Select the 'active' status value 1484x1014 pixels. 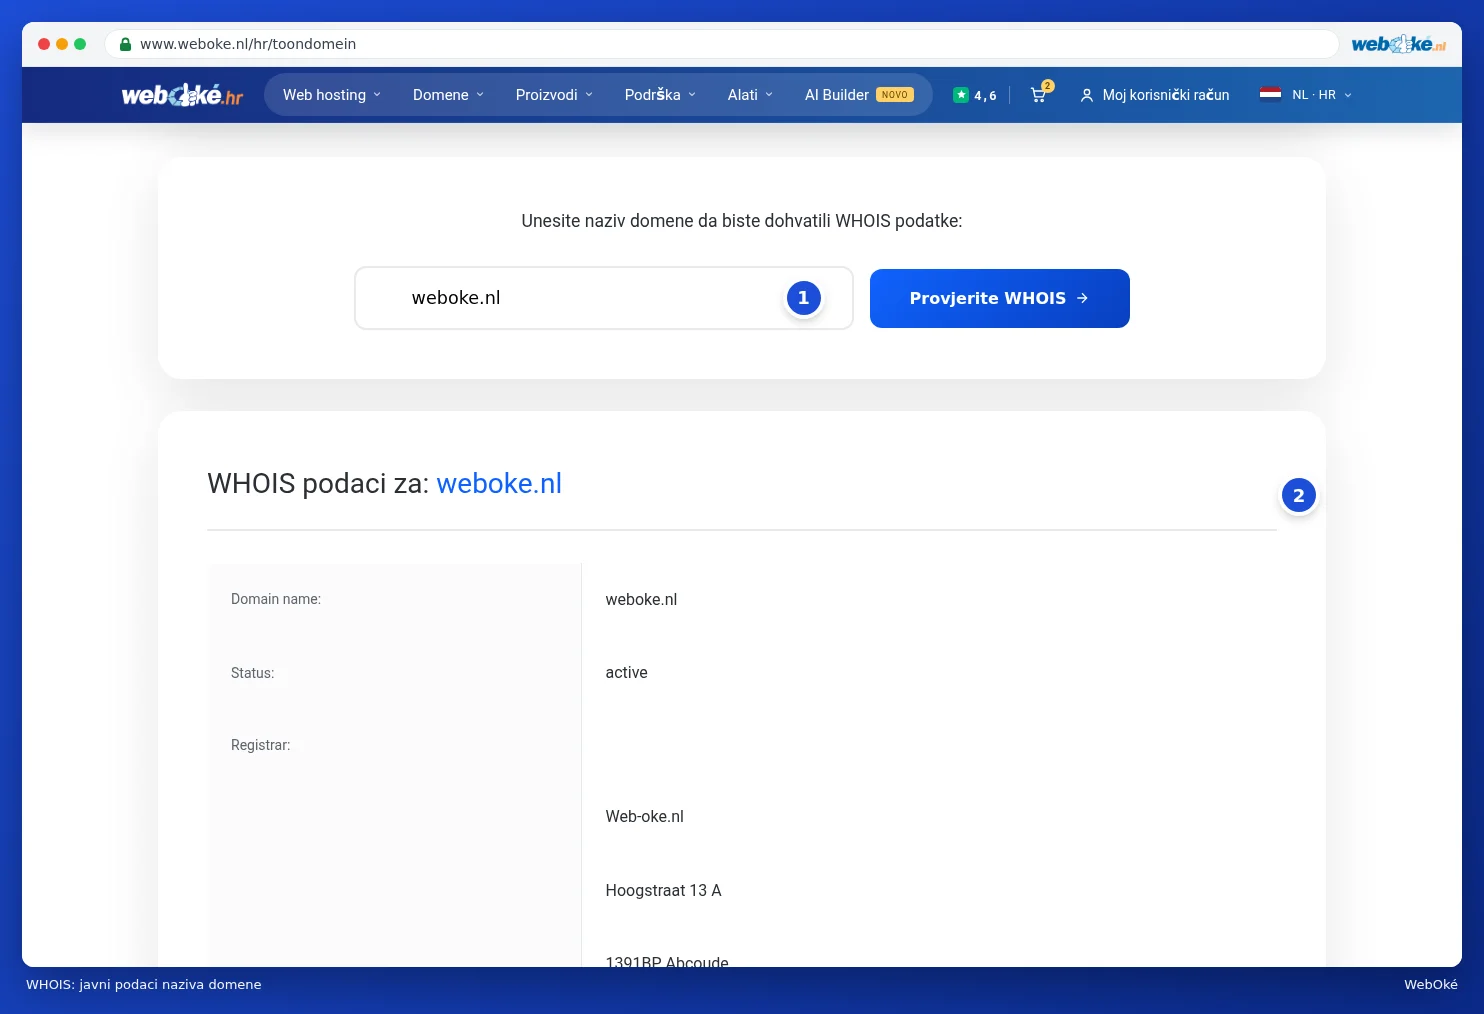626,673
